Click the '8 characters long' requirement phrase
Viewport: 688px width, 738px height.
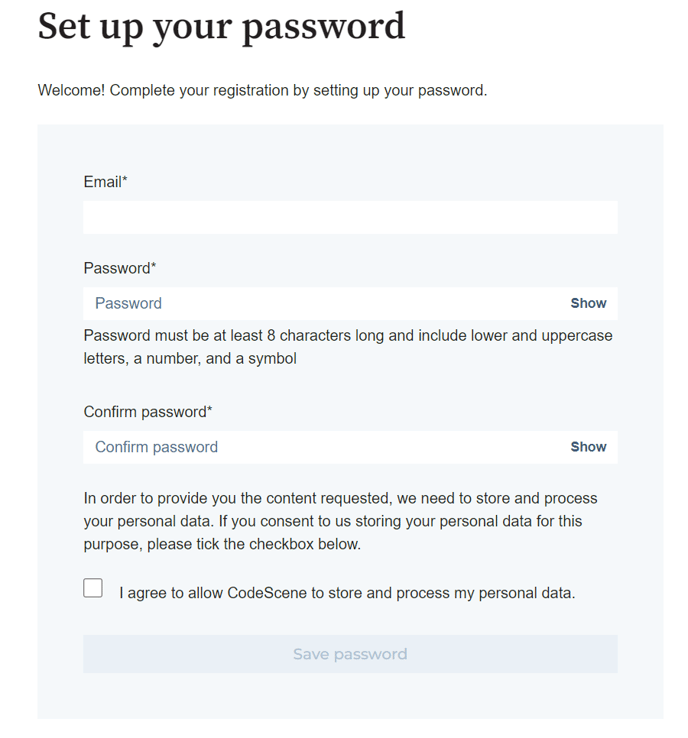325,336
